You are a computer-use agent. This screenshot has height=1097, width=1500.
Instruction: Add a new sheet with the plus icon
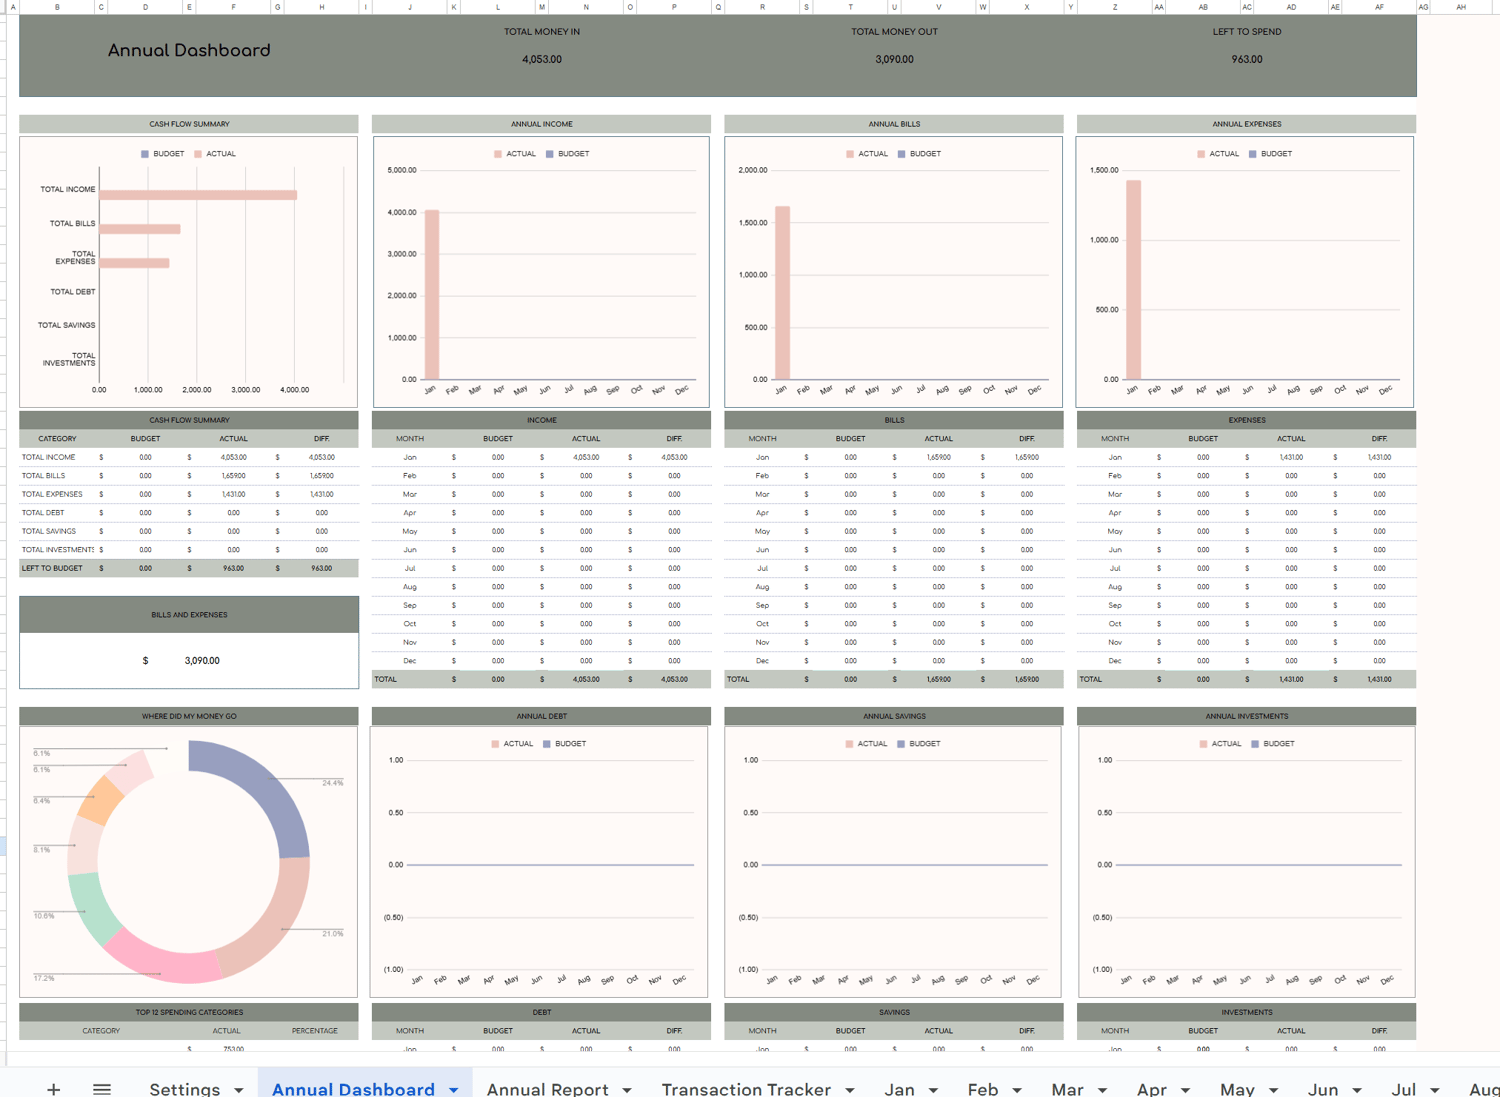[54, 1088]
